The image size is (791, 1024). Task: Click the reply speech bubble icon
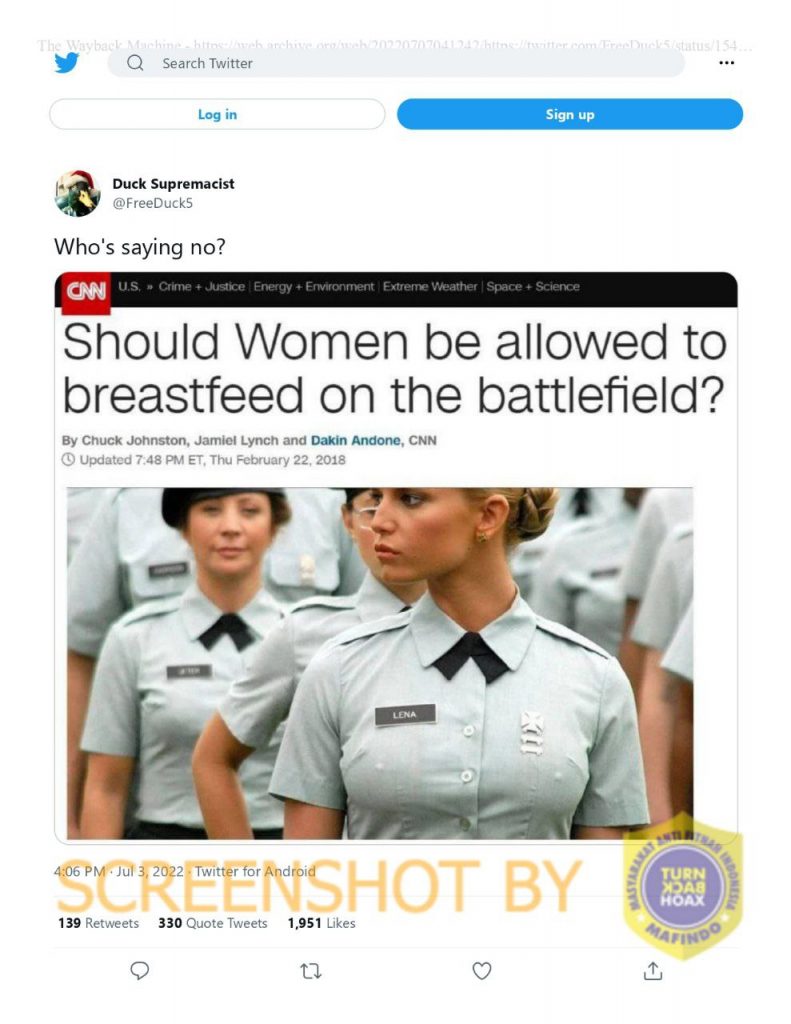tap(140, 970)
